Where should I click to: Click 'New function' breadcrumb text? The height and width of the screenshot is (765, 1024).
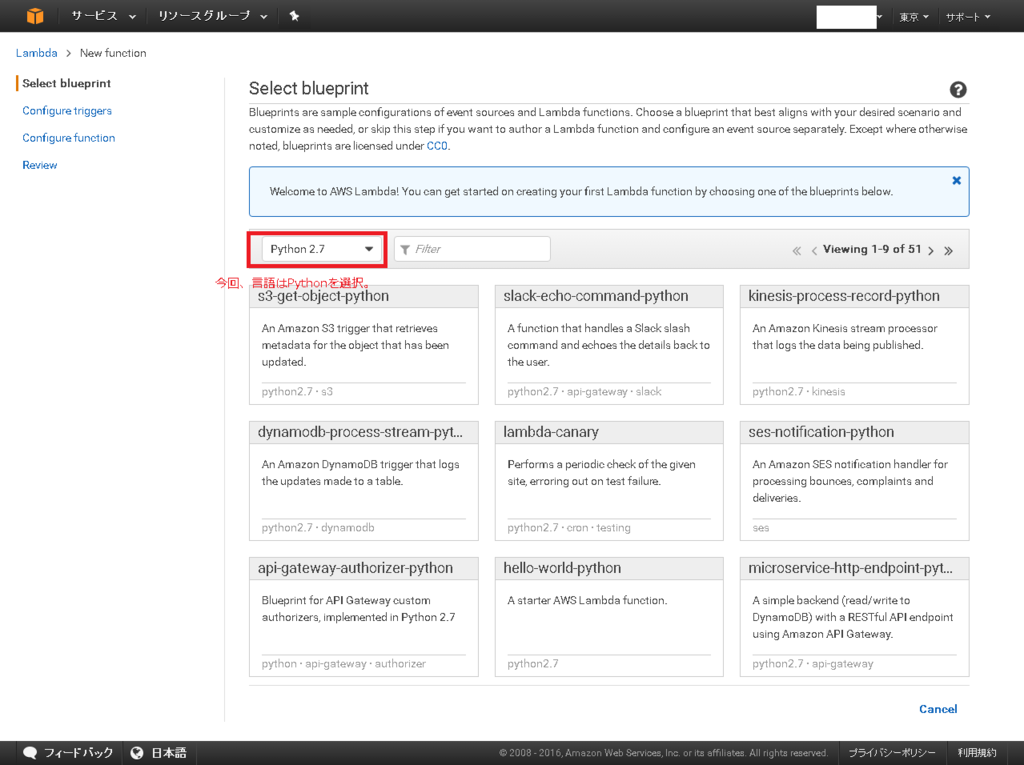[x=113, y=53]
